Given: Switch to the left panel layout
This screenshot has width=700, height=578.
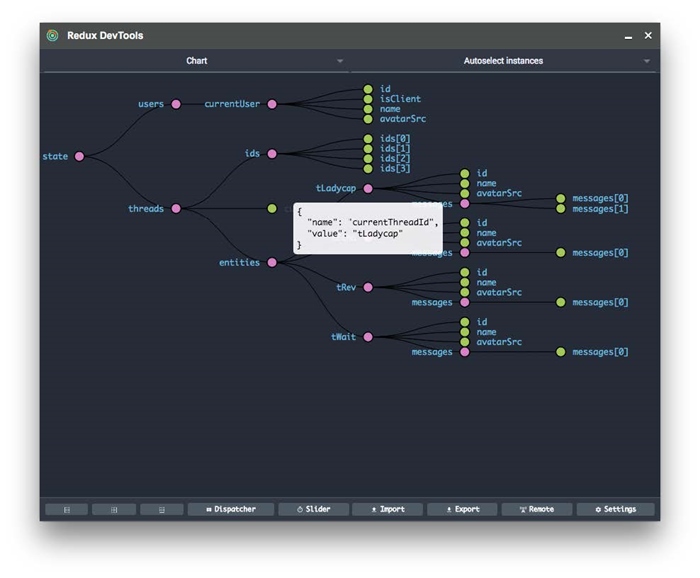Looking at the screenshot, I should pyautogui.click(x=67, y=509).
